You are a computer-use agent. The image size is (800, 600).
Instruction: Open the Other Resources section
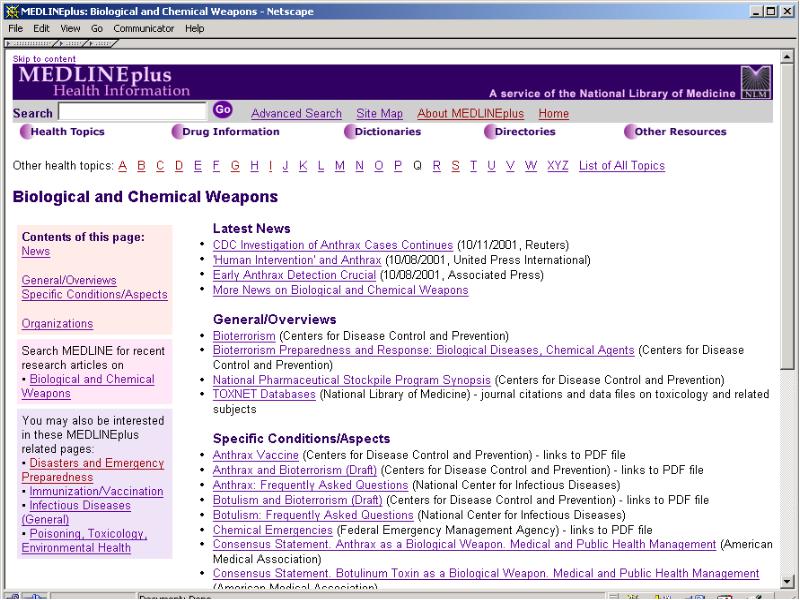point(675,132)
